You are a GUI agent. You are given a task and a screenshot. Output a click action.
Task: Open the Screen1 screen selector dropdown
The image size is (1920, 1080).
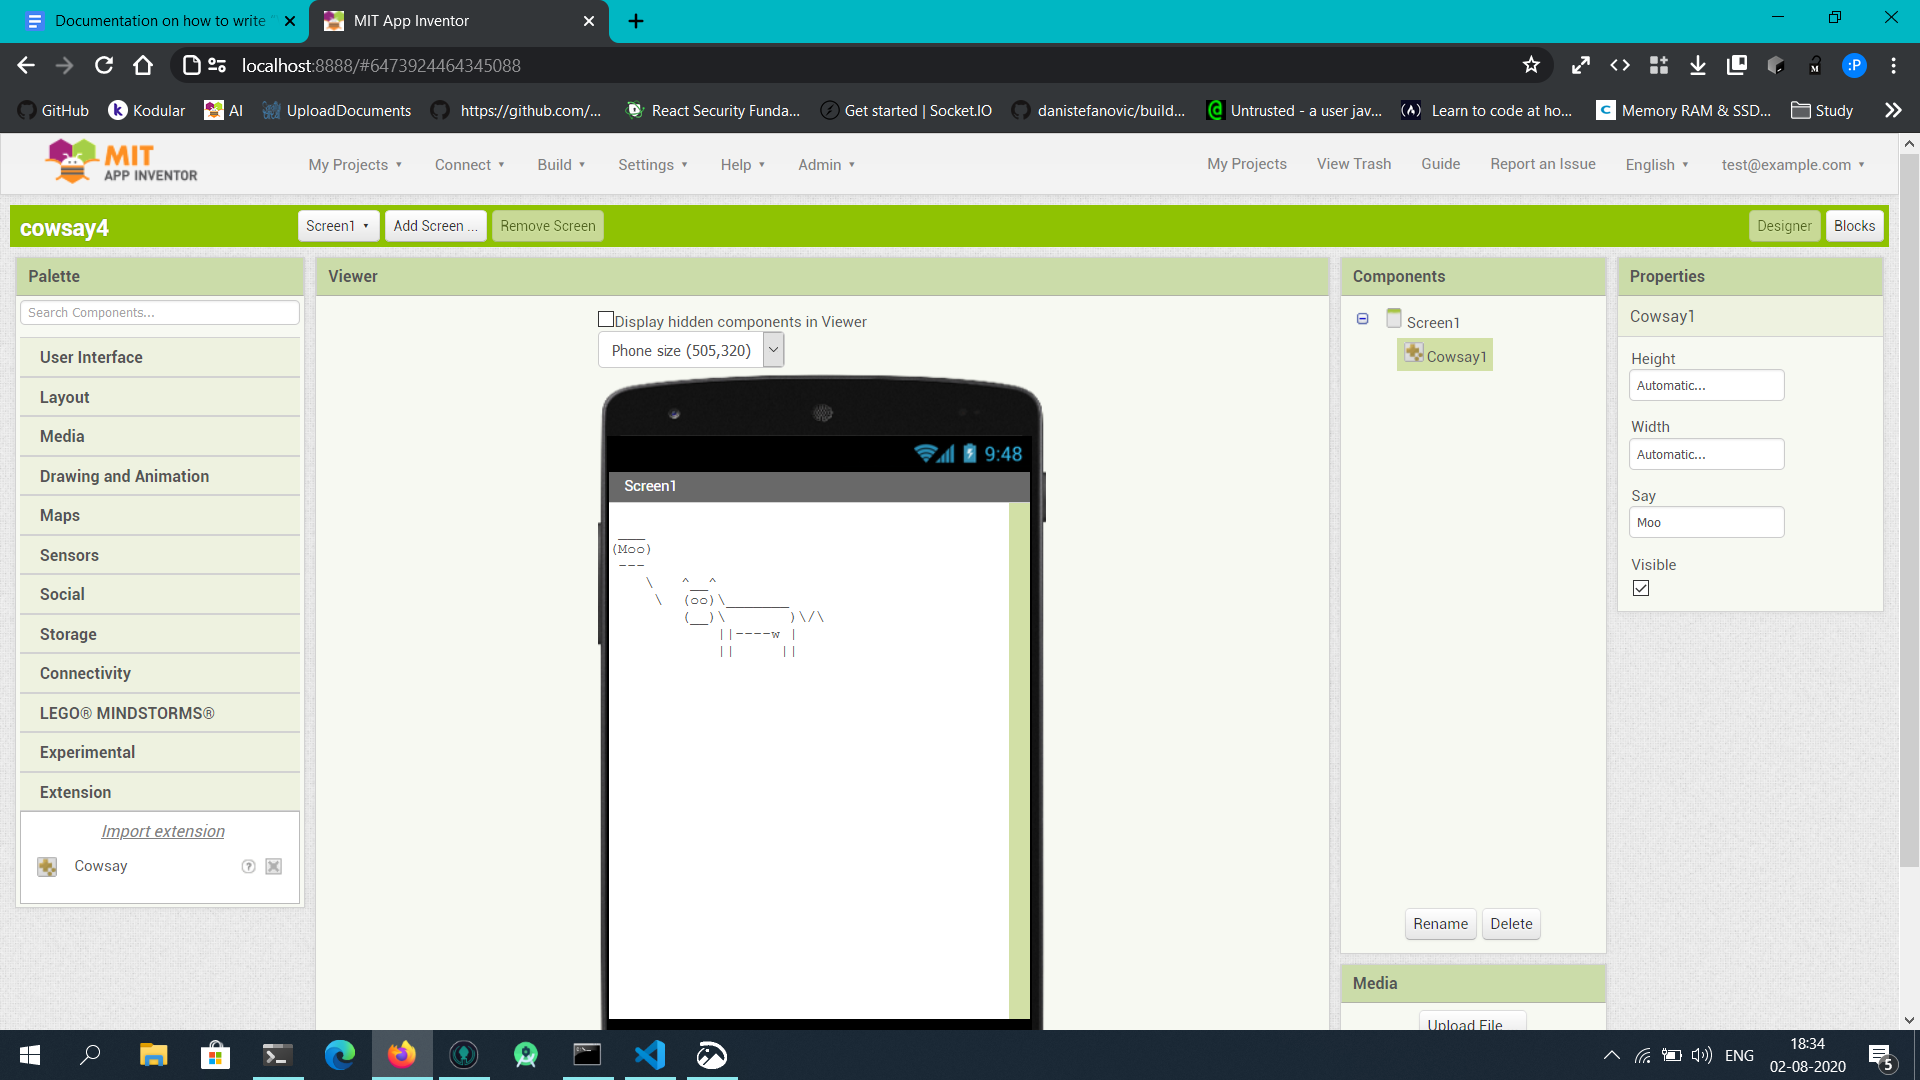pos(338,226)
